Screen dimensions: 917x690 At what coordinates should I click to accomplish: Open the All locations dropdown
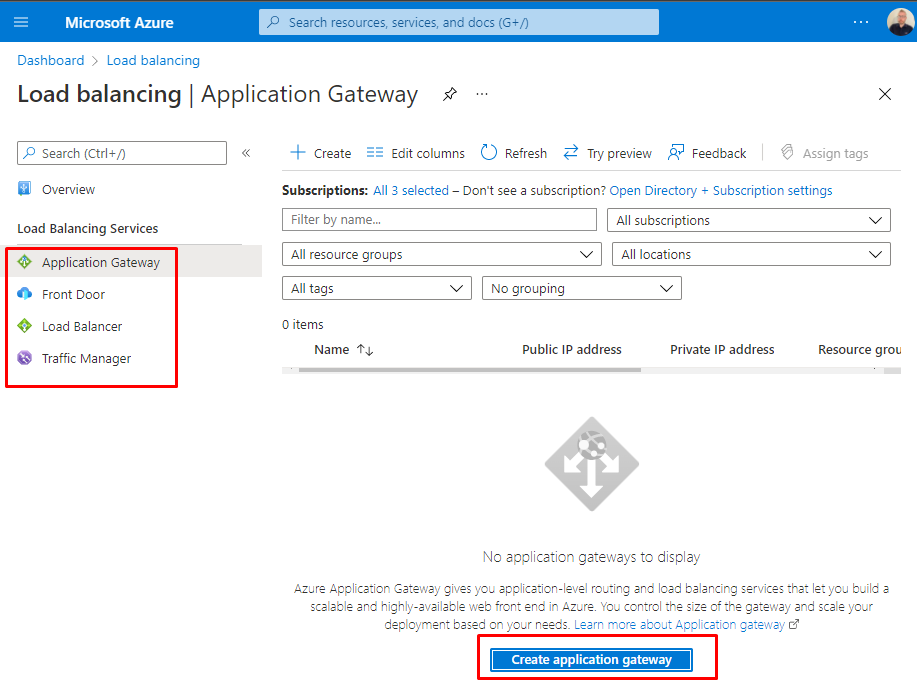(x=750, y=255)
